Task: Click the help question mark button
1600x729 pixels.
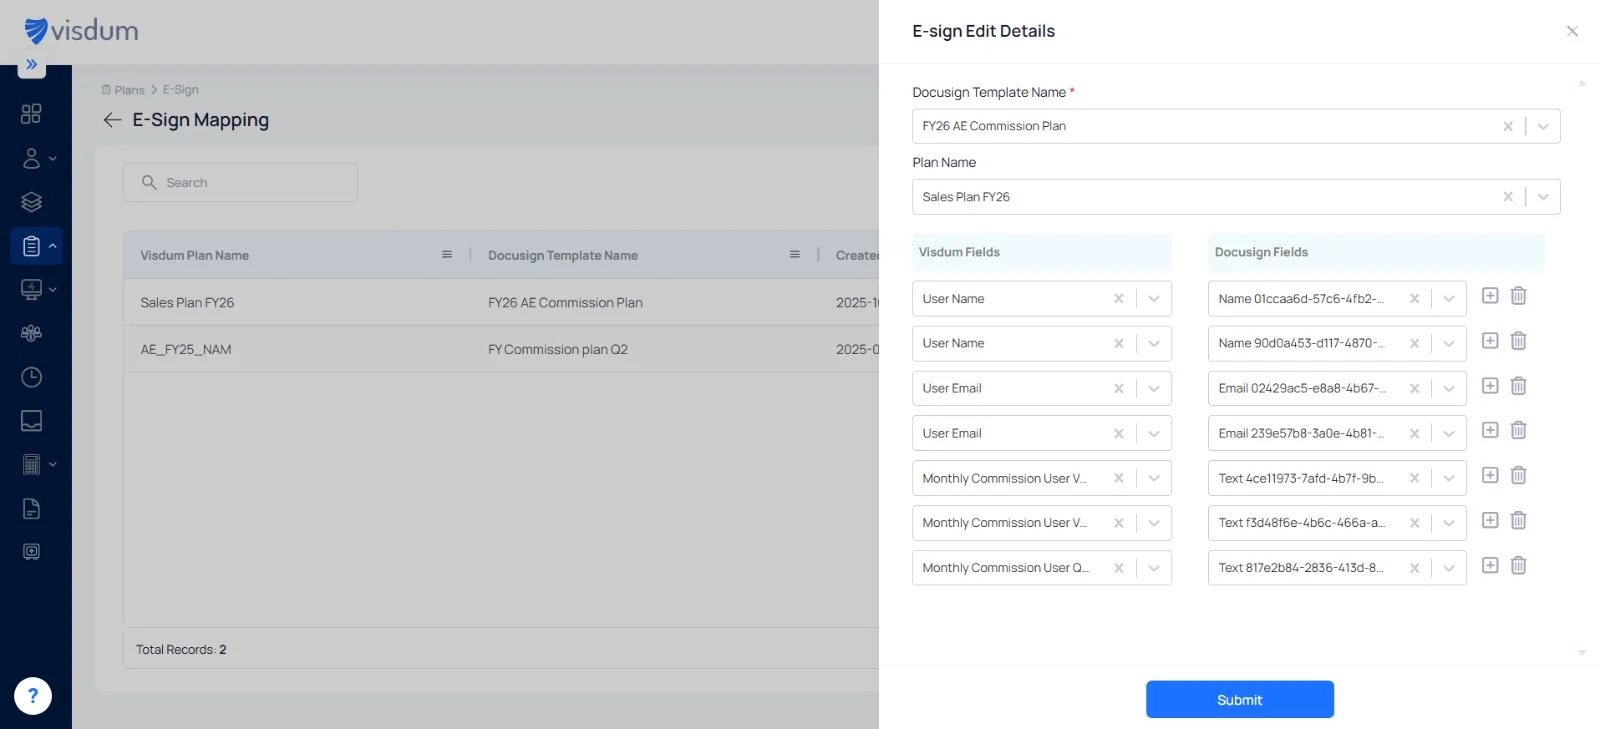Action: tap(33, 696)
